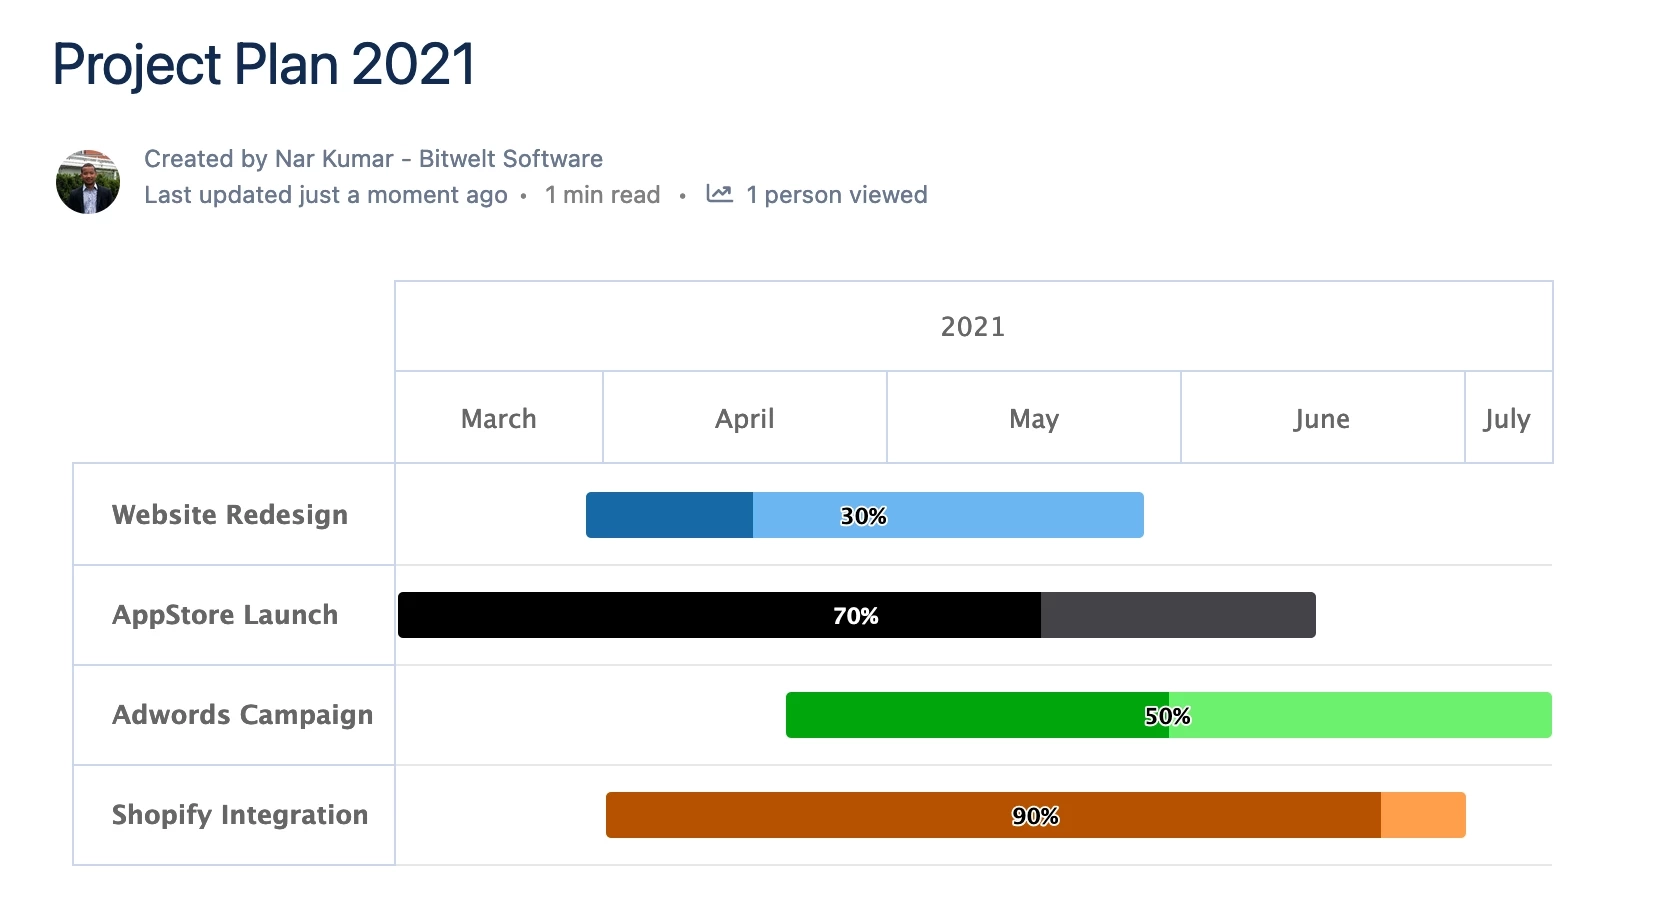The image size is (1676, 924).
Task: Expand the 2021 year header
Action: [972, 326]
